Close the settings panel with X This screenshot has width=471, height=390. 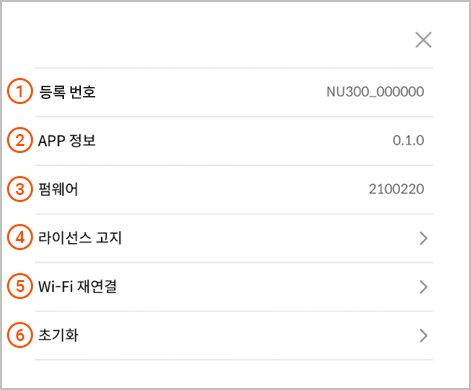tap(423, 40)
